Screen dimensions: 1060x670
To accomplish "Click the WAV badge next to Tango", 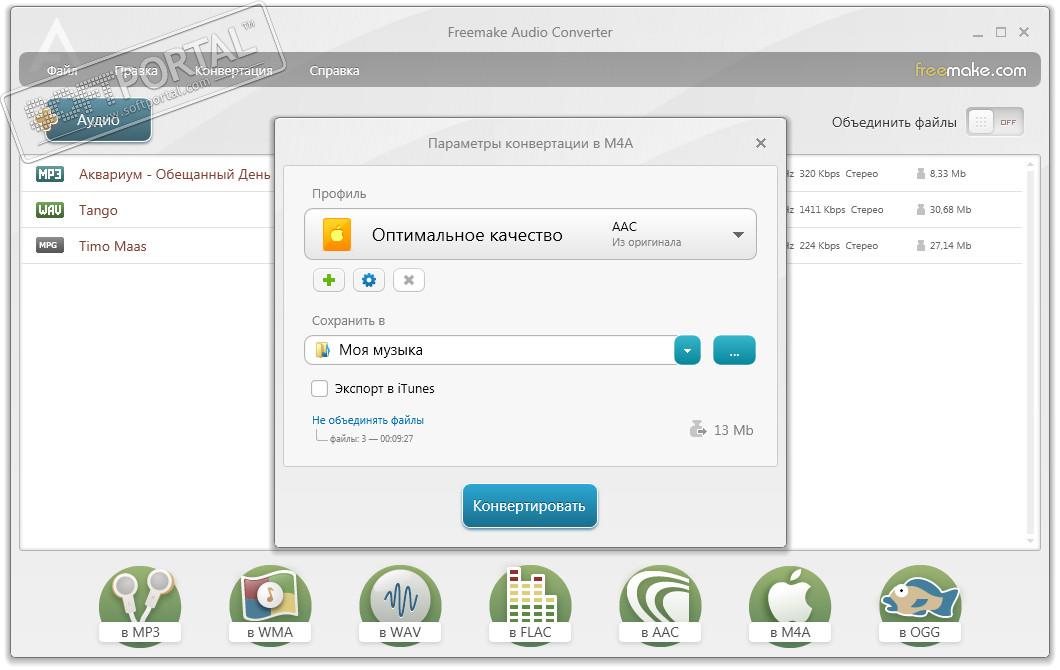I will coord(49,210).
